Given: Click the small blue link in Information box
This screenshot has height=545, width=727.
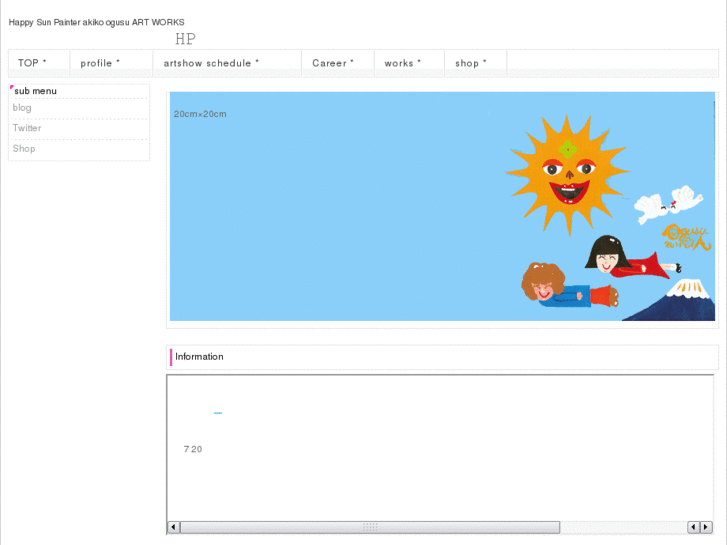Looking at the screenshot, I should pos(218,413).
